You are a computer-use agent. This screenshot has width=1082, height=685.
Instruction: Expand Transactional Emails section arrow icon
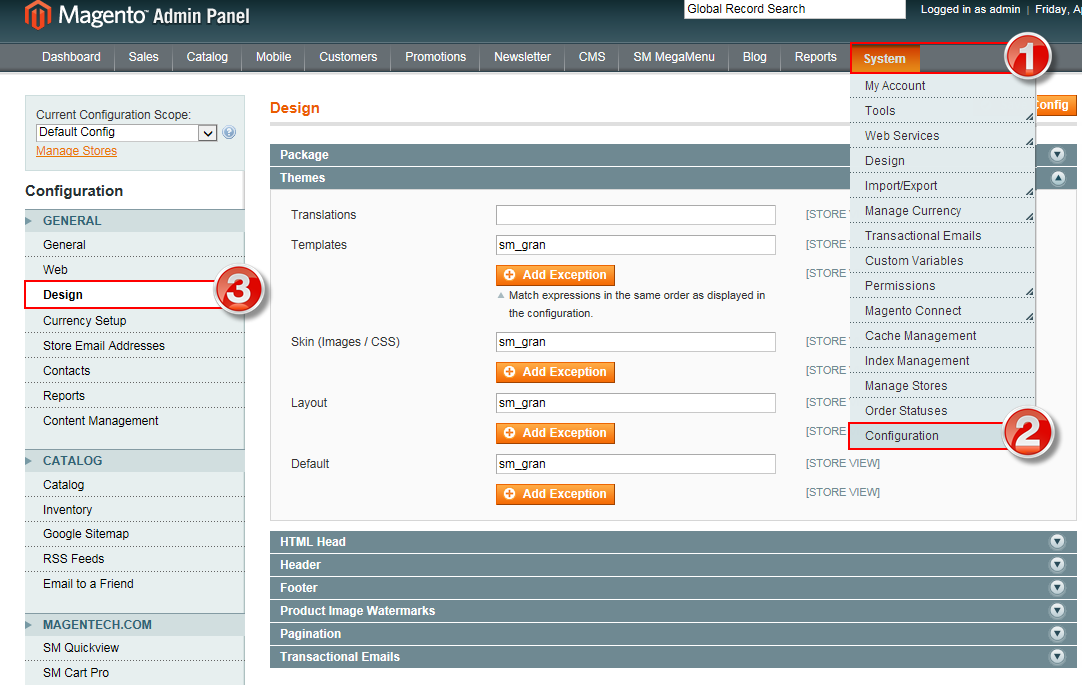[1057, 657]
